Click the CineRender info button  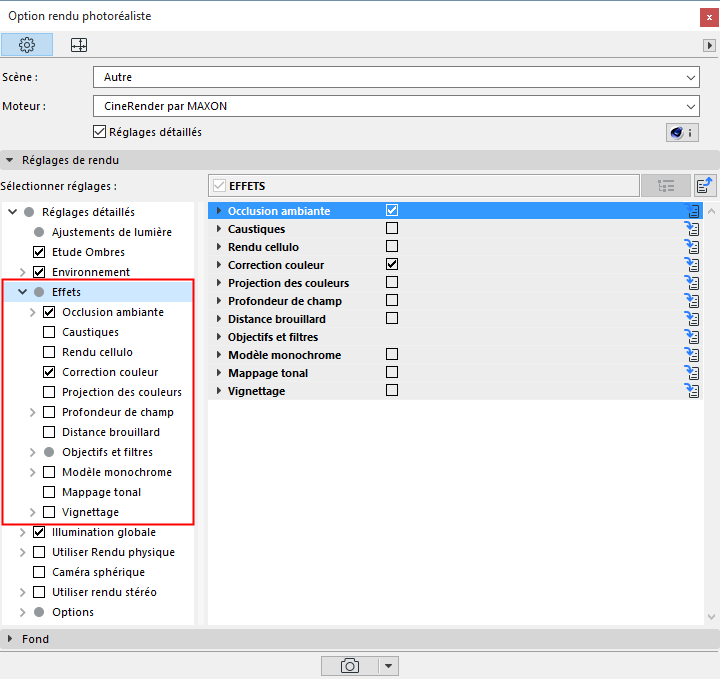point(682,133)
